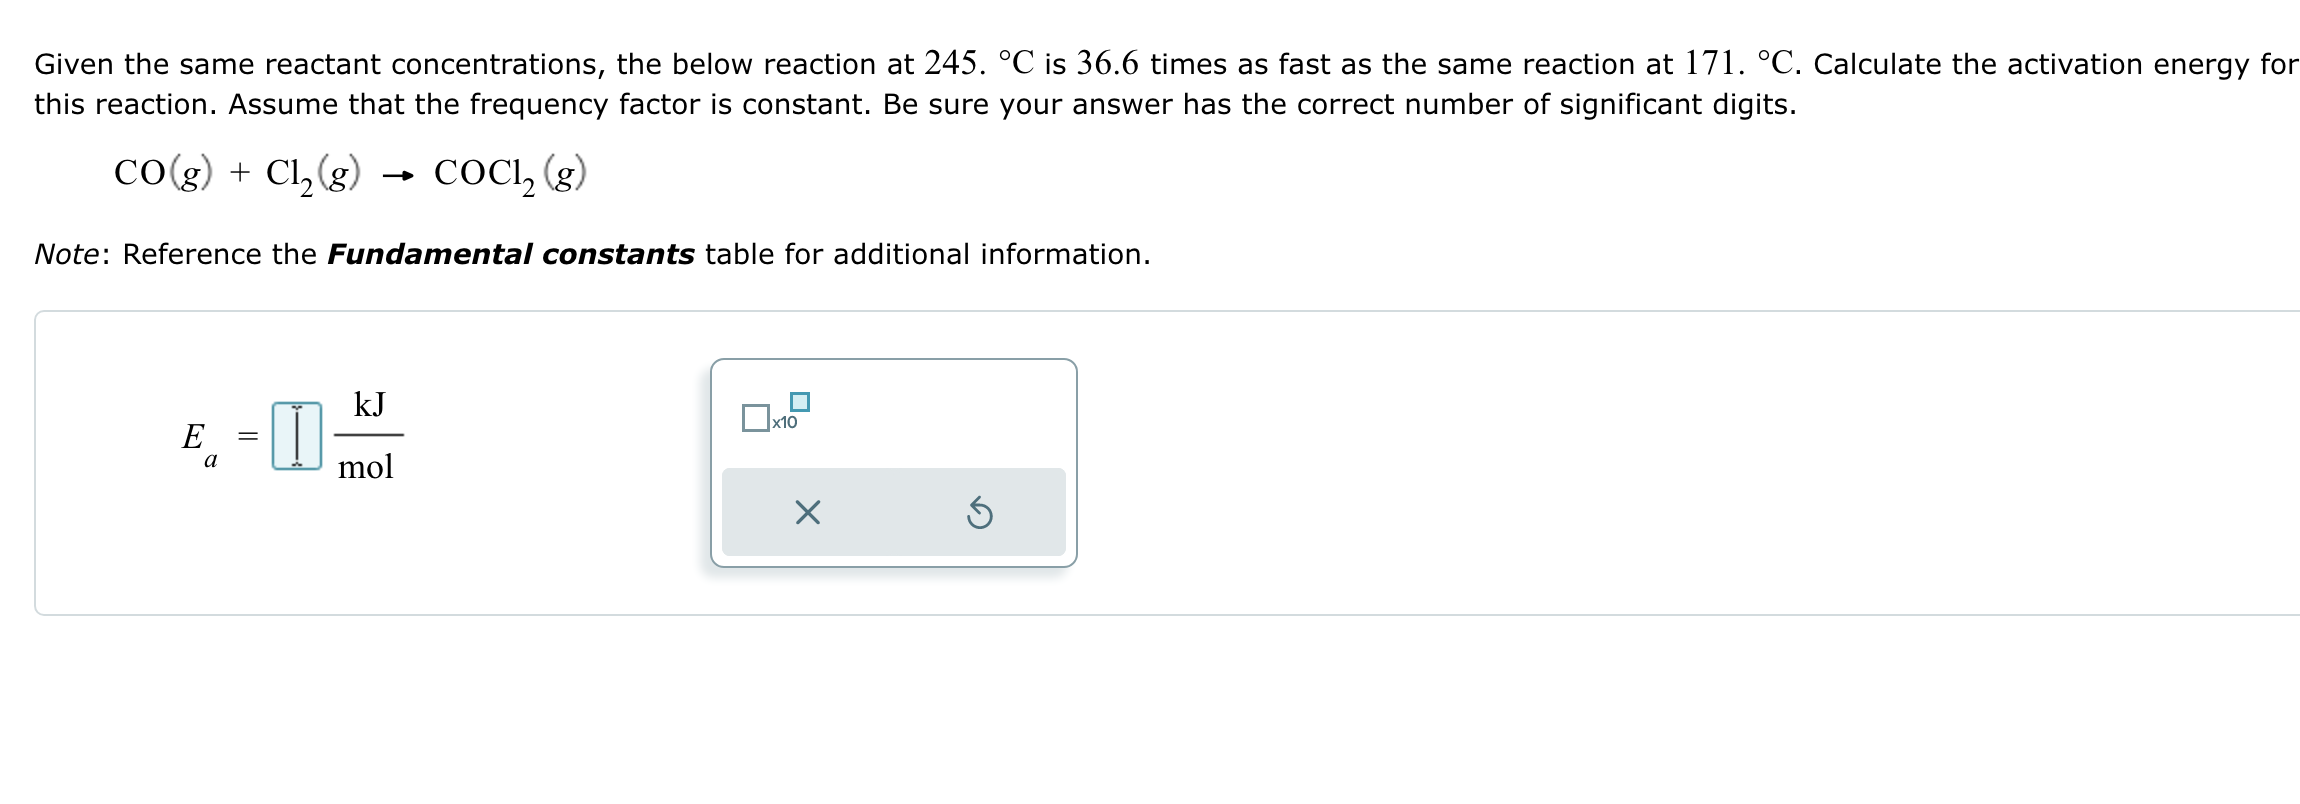Screen dimensions: 2300x804
Task: Click the small highlighted blue square above x10
Action: [799, 400]
